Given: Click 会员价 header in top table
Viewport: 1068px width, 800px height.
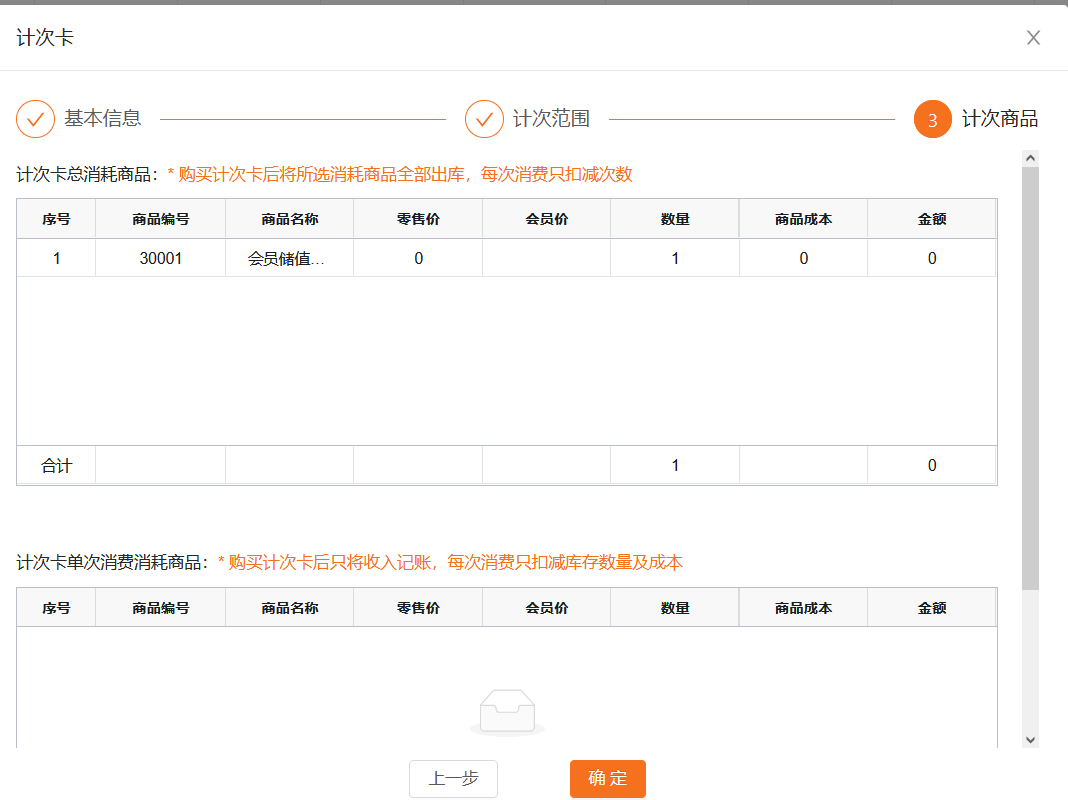Looking at the screenshot, I should click(547, 219).
